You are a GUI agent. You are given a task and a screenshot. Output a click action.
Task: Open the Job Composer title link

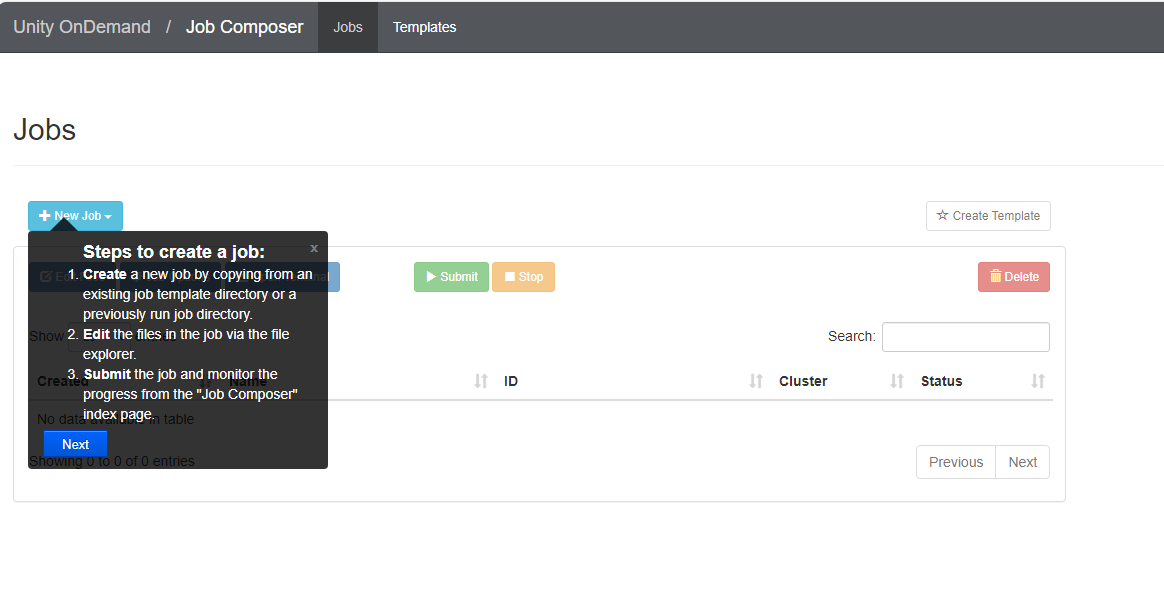pyautogui.click(x=244, y=27)
